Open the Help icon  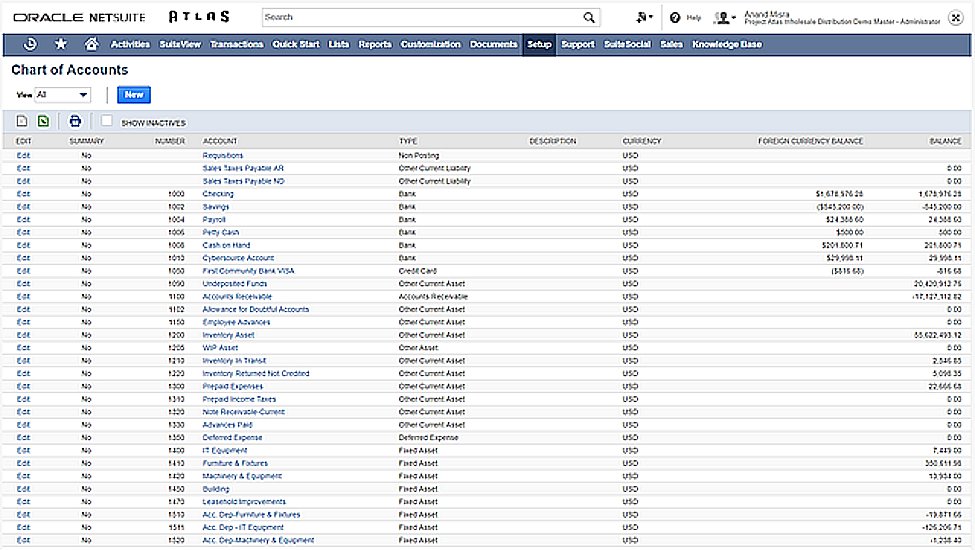[676, 17]
